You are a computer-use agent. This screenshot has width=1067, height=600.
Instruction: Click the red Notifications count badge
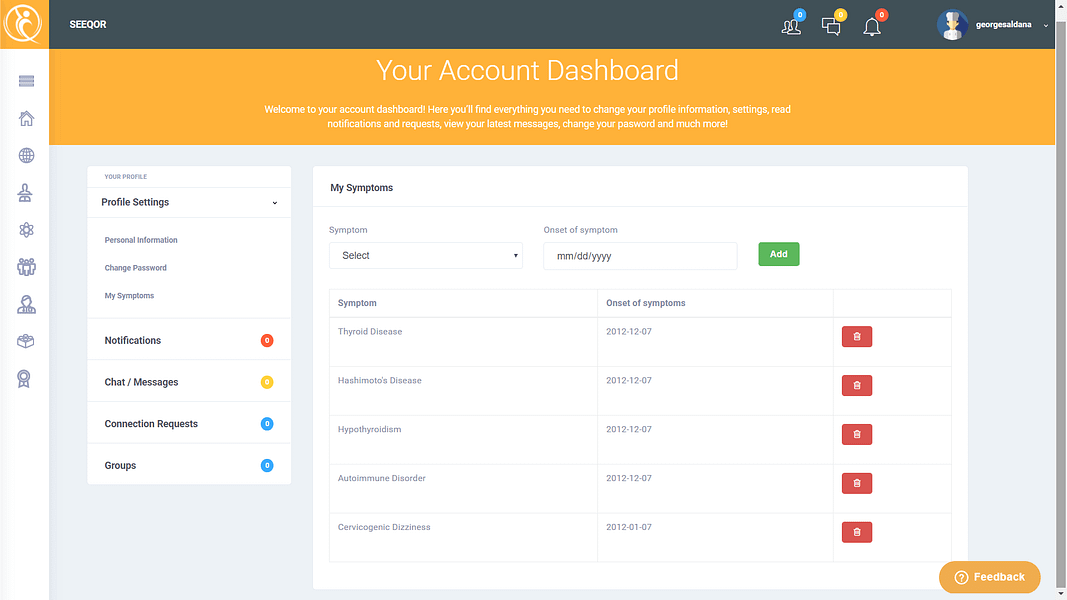click(x=267, y=340)
